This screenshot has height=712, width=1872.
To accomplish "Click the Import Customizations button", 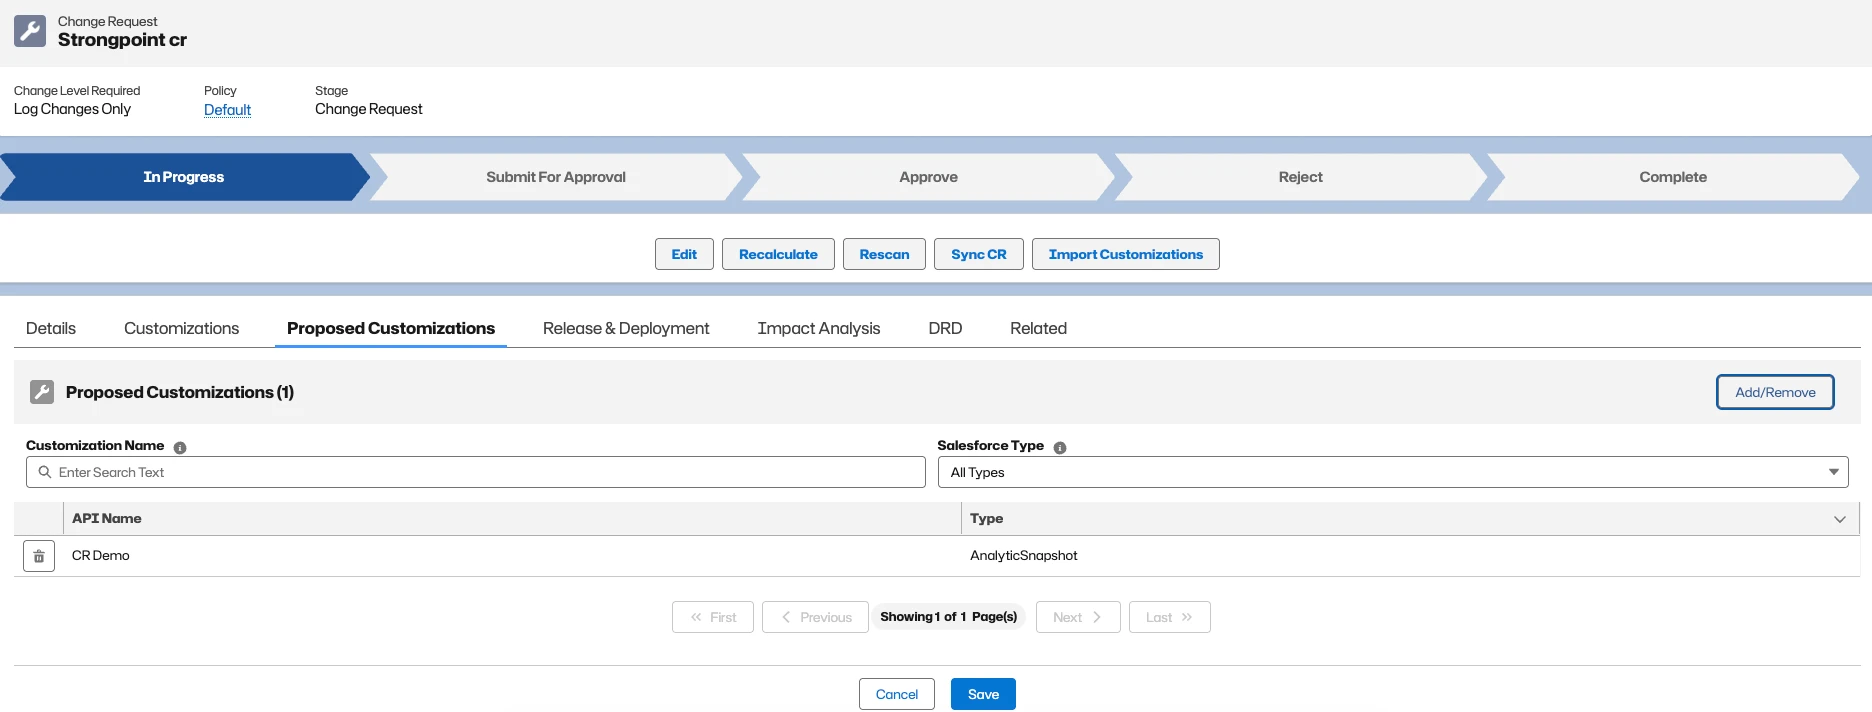I will (1126, 254).
